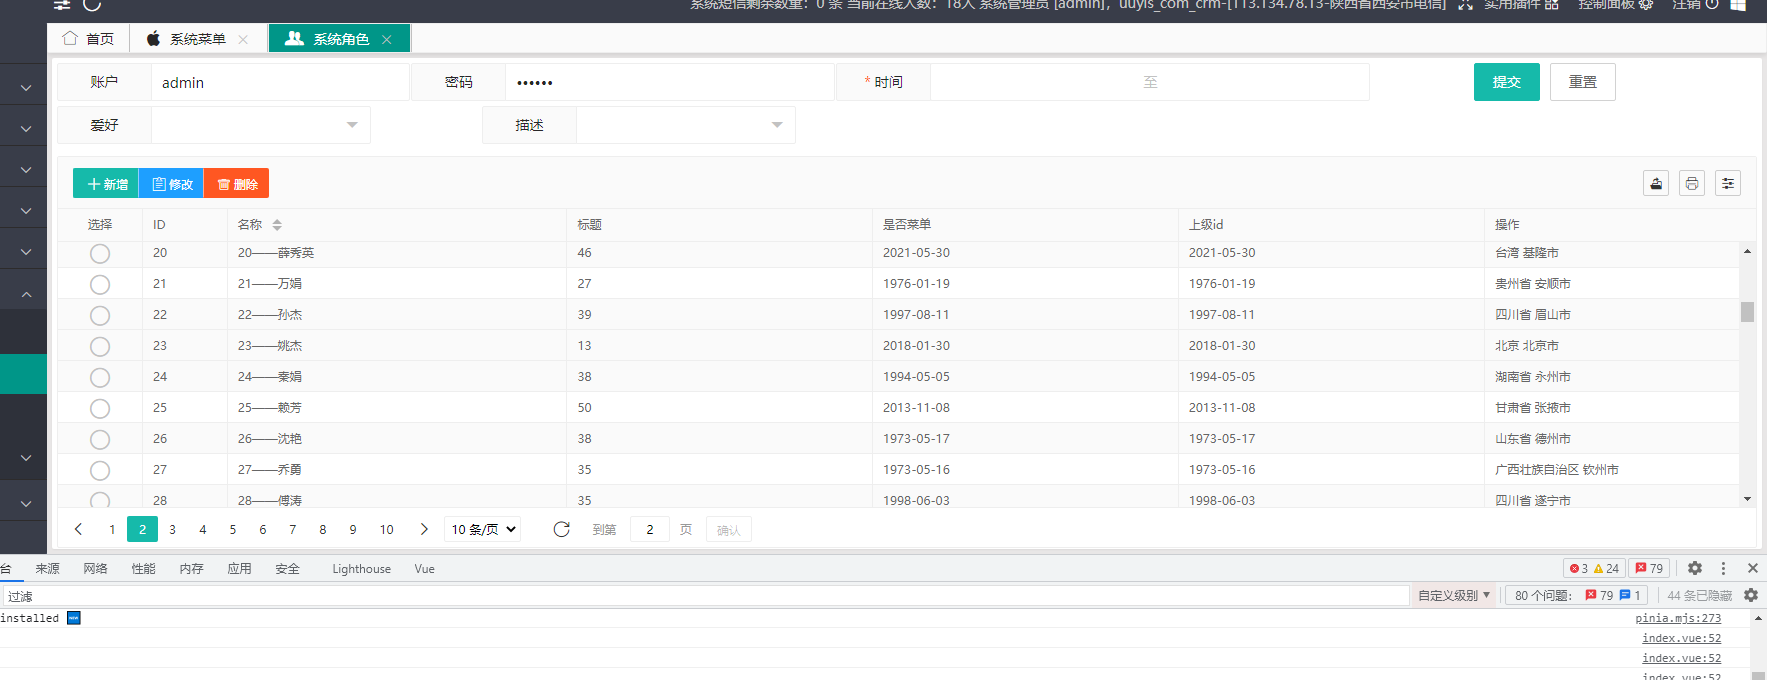The width and height of the screenshot is (1767, 680).
Task: Go to page 3 in pagination
Action: coord(173,529)
